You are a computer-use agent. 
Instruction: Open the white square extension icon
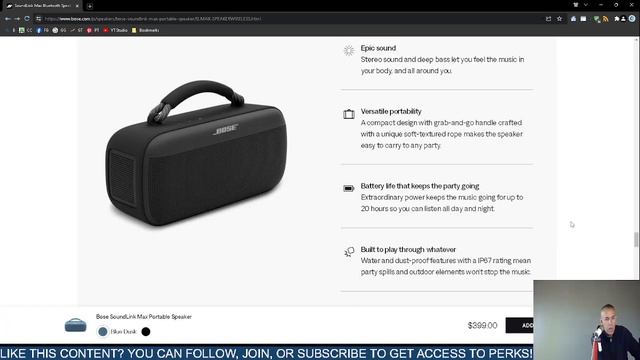pyautogui.click(x=583, y=19)
